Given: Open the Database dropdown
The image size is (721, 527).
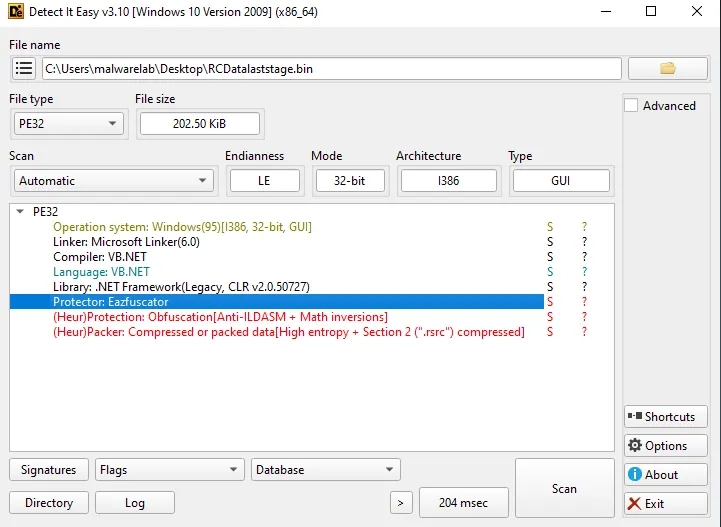Looking at the screenshot, I should (x=325, y=470).
